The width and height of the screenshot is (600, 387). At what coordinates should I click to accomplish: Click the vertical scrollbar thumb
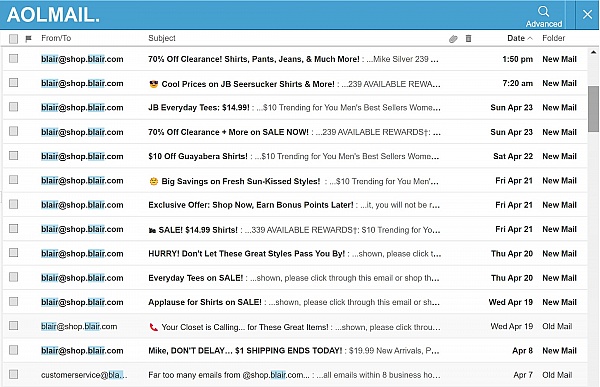click(x=593, y=108)
